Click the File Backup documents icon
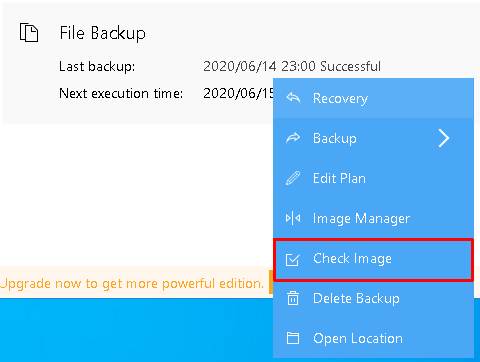Viewport: 480px width, 362px height. click(29, 33)
